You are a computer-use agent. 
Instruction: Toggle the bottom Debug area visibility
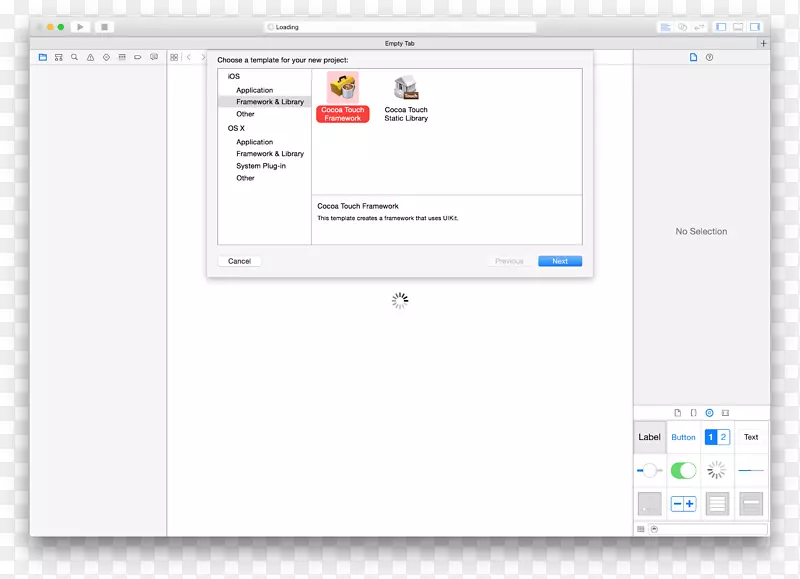coord(738,27)
